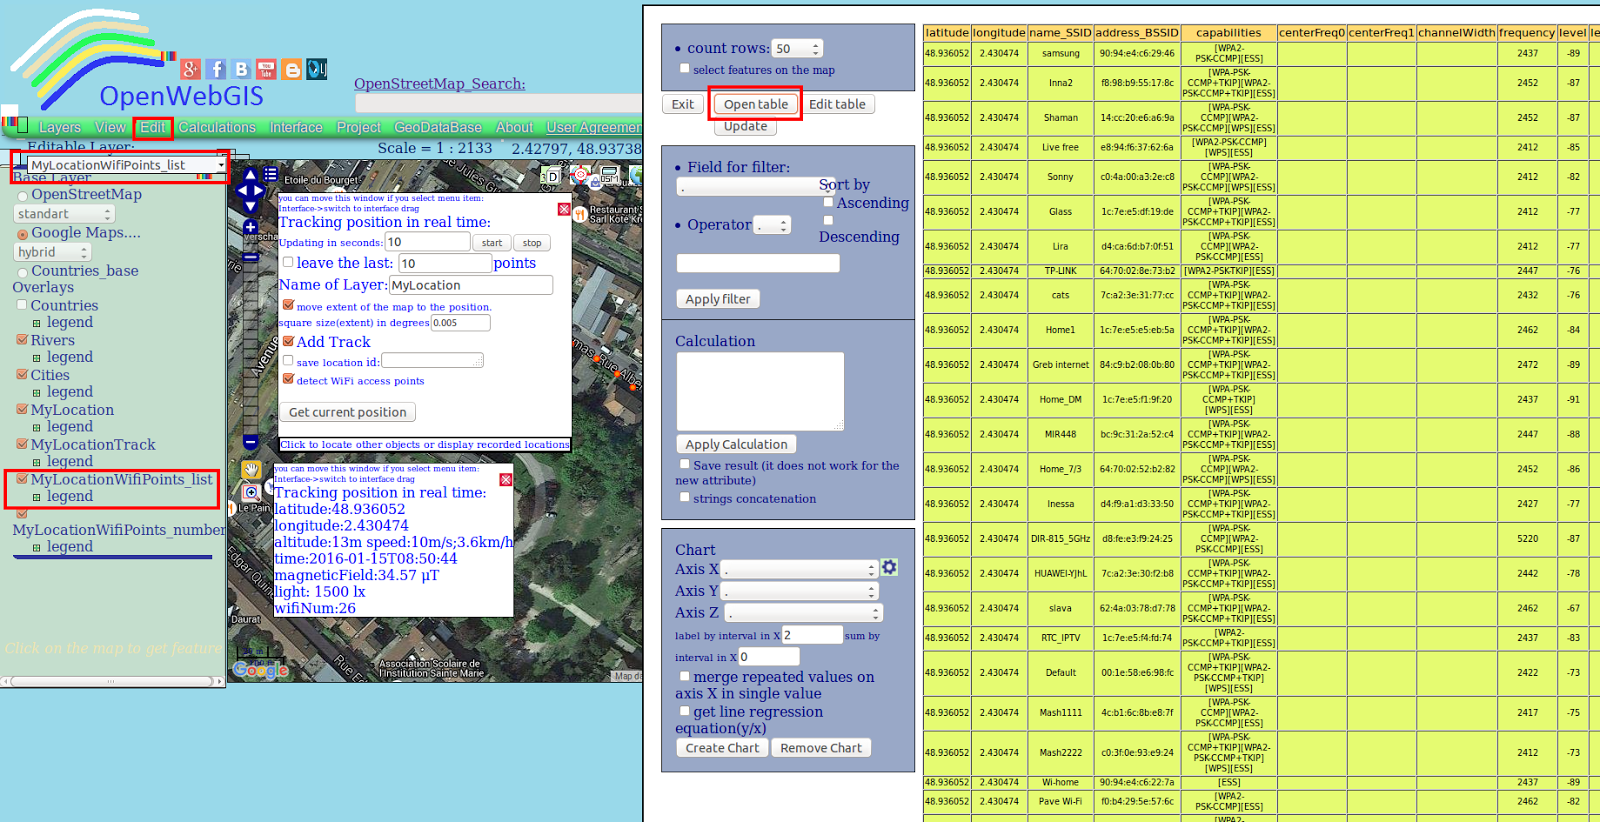Click the layer panel horizontal scrollbar
This screenshot has height=822, width=1600.
click(x=112, y=681)
